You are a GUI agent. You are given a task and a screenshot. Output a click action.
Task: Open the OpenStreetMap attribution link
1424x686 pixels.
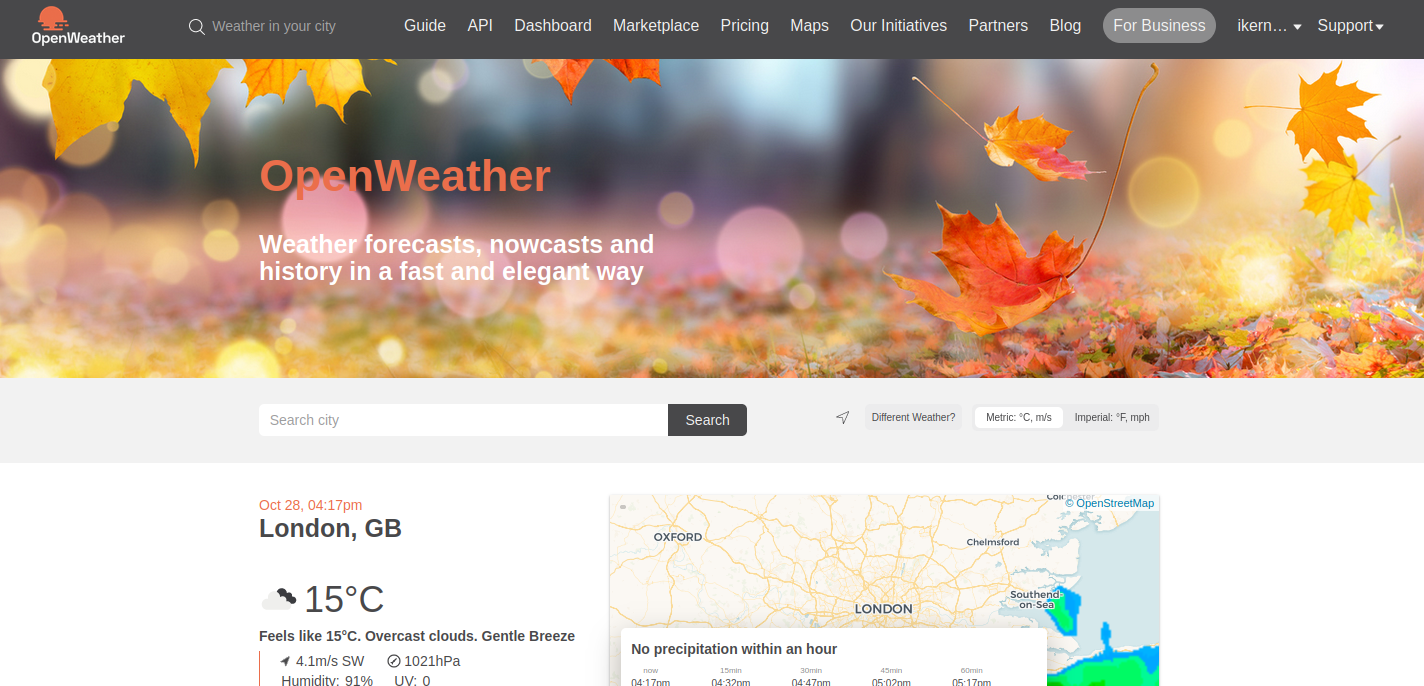[1114, 503]
